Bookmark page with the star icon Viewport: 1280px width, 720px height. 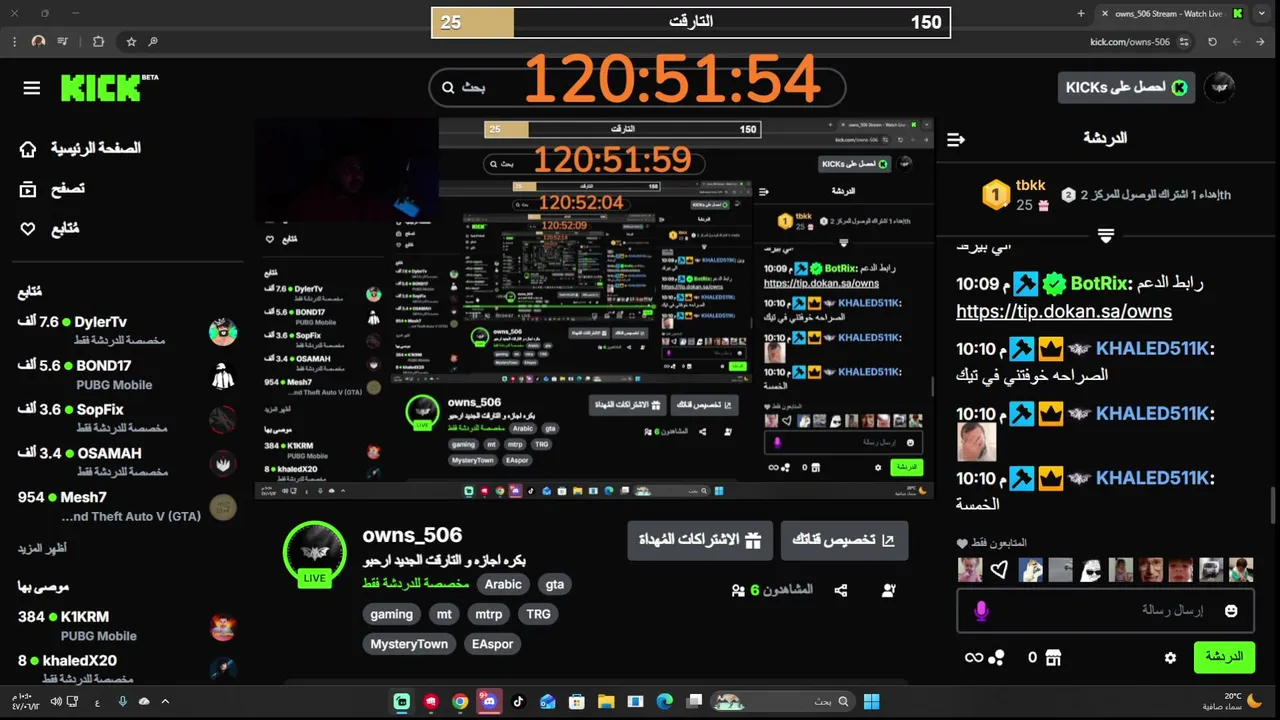(x=131, y=42)
